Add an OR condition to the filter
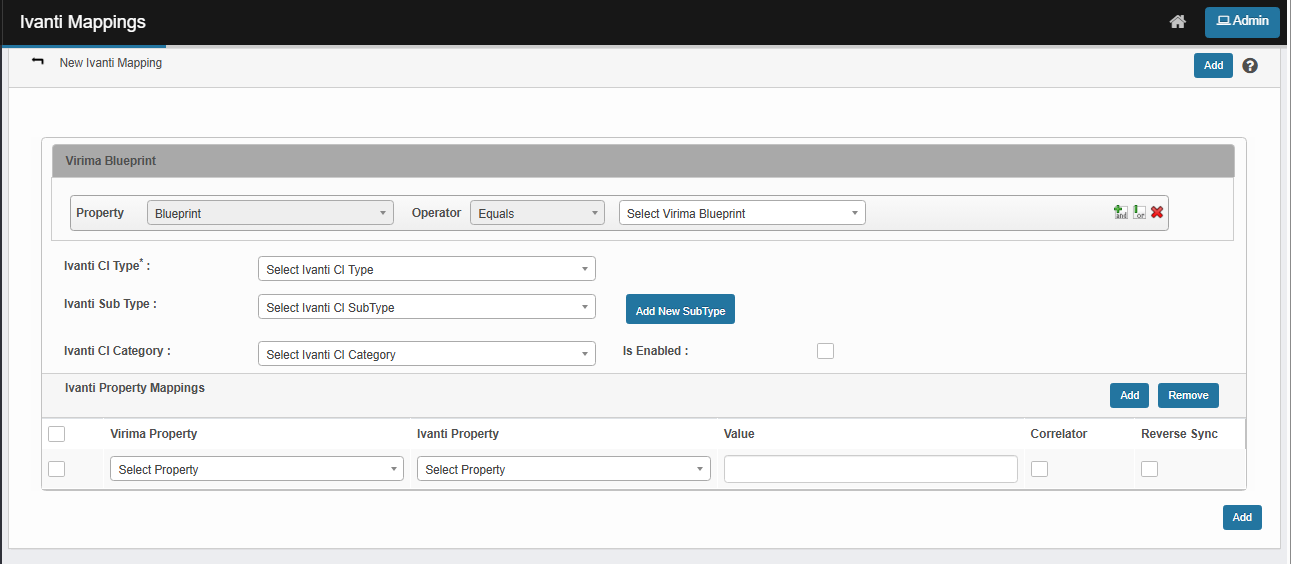Viewport: 1291px width, 564px height. pos(1139,212)
